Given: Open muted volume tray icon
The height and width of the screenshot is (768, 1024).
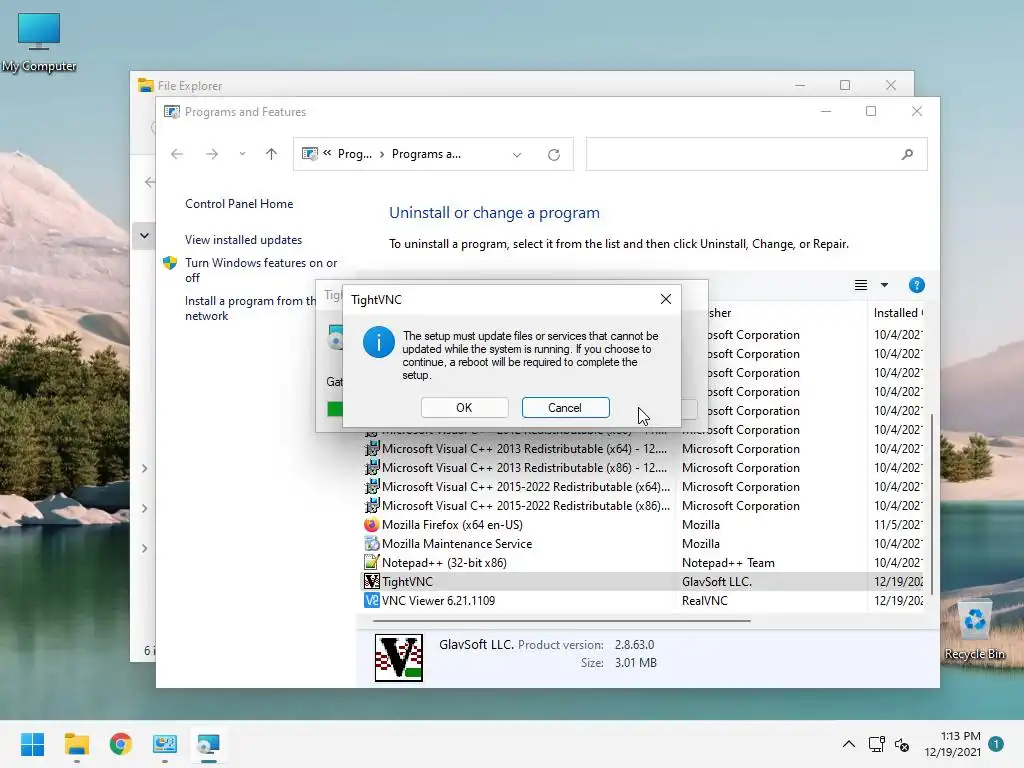Looking at the screenshot, I should (902, 744).
